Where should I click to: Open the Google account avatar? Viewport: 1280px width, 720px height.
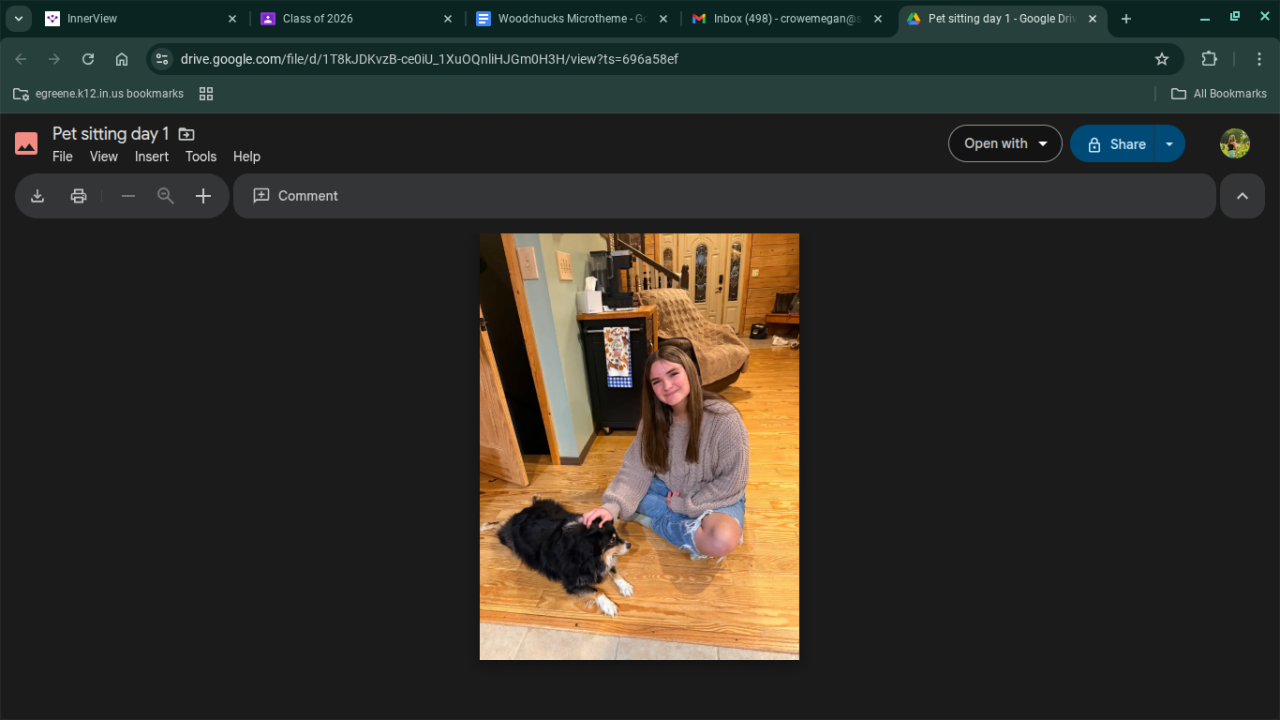[x=1235, y=144]
